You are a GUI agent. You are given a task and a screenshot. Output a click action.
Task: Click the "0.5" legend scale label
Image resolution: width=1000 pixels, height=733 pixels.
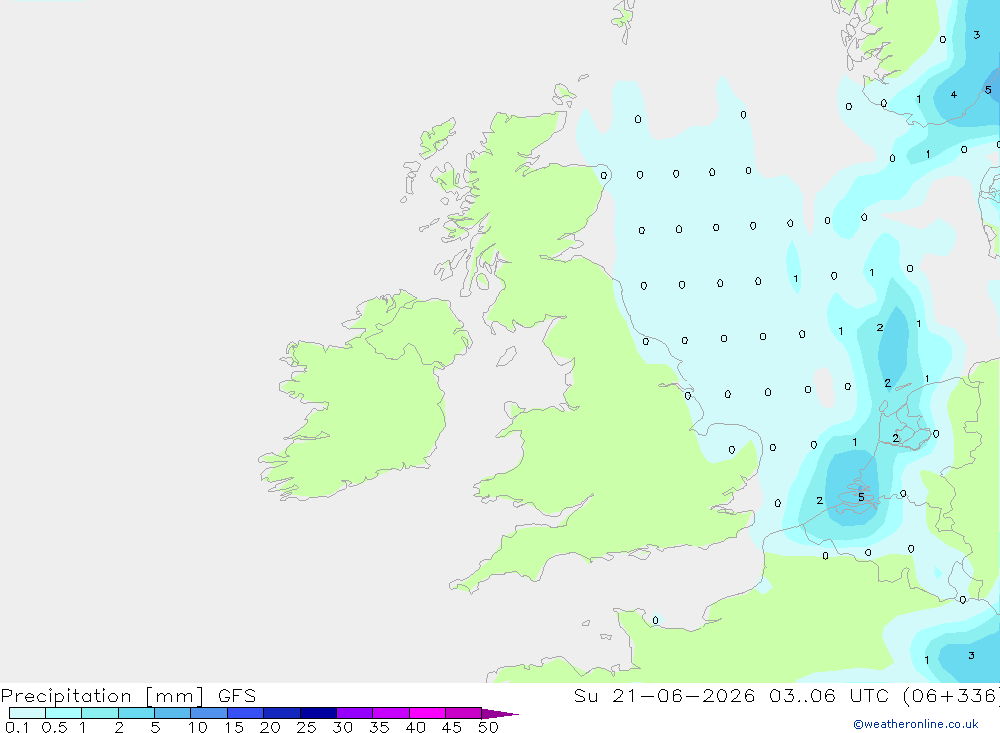54,727
